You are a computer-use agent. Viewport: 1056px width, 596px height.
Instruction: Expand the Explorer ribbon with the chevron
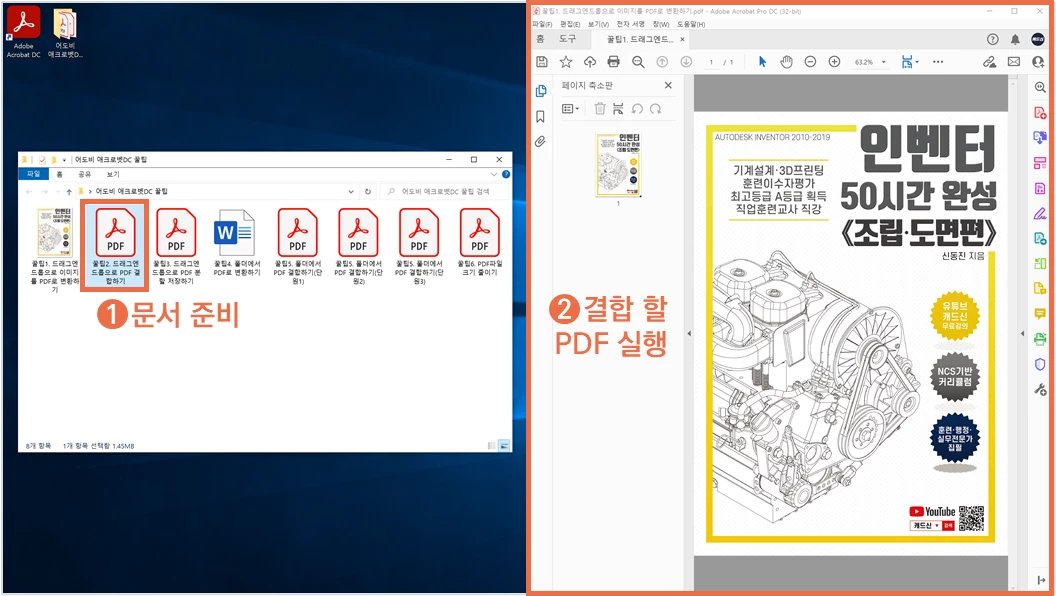click(494, 174)
